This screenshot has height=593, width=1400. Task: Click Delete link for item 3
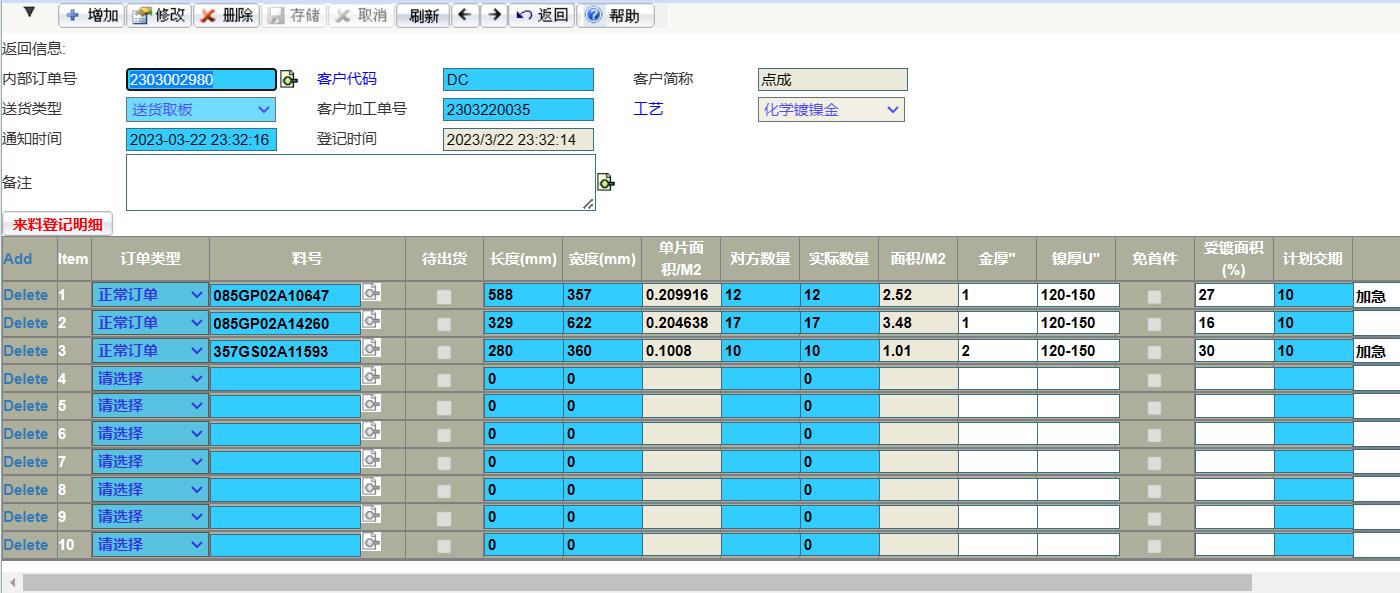pos(25,351)
